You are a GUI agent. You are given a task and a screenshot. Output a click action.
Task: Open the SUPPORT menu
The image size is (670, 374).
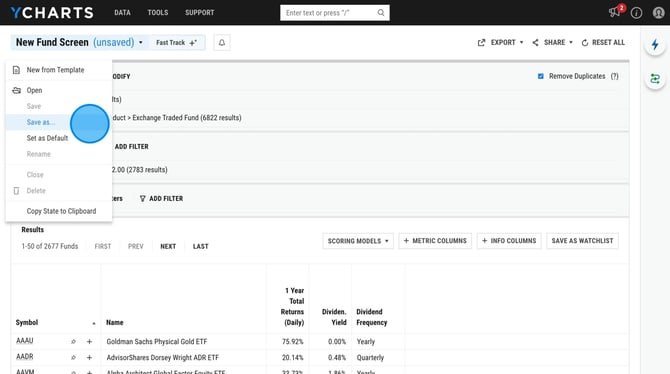coord(200,13)
